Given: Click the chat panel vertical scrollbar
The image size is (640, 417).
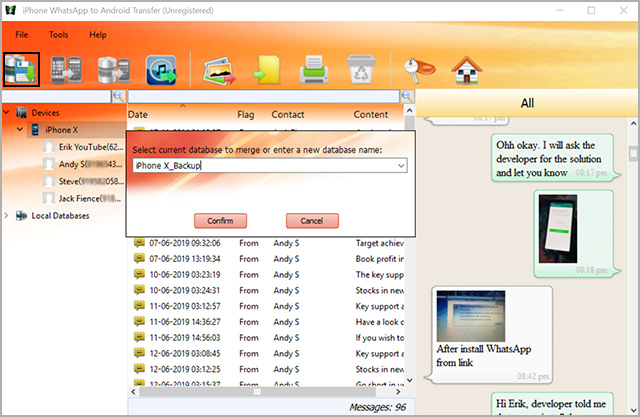Looking at the screenshot, I should coord(633,250).
